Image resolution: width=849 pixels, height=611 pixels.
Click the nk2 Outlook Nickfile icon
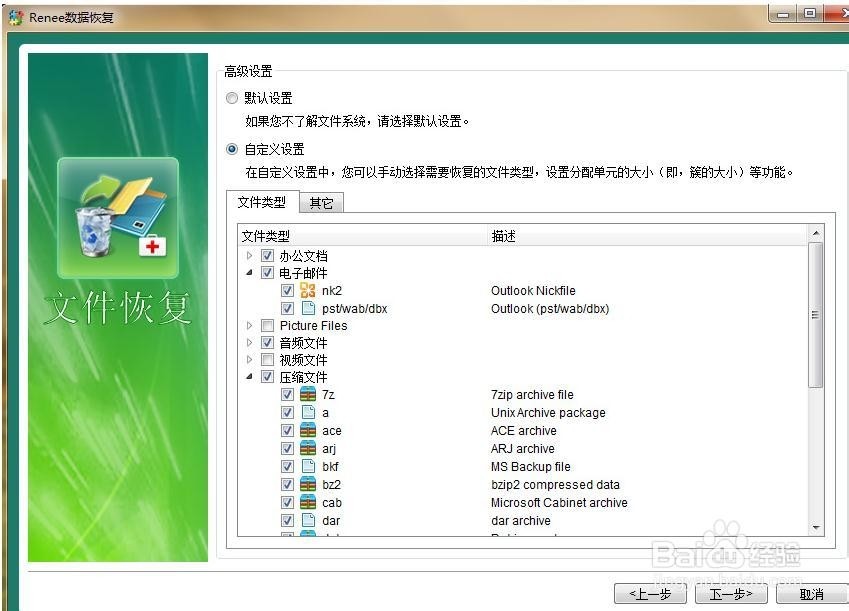pos(308,290)
